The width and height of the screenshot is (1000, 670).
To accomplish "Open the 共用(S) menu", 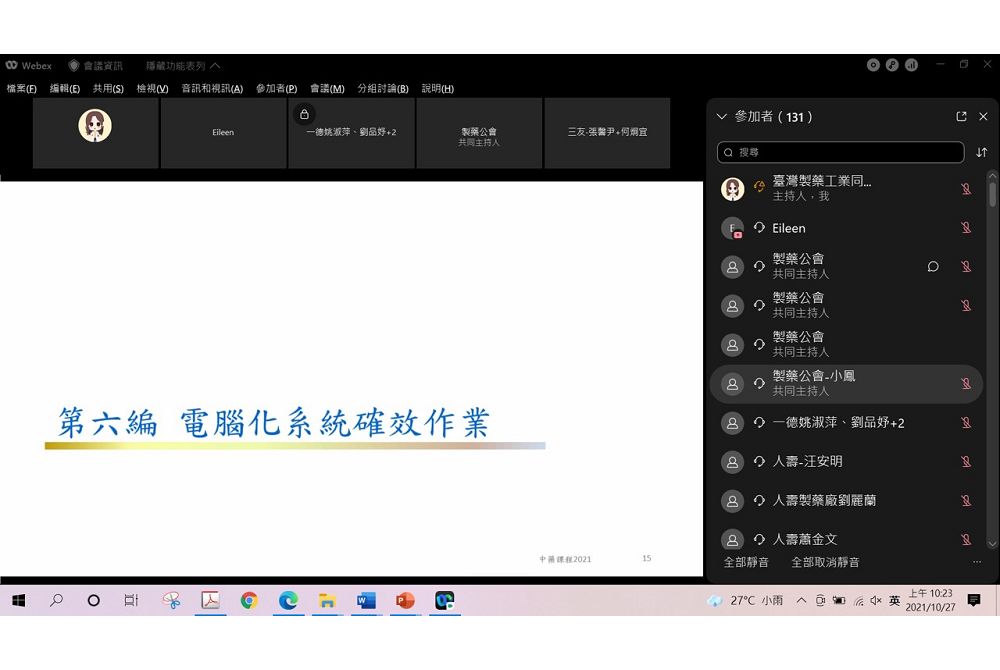I will click(x=108, y=89).
